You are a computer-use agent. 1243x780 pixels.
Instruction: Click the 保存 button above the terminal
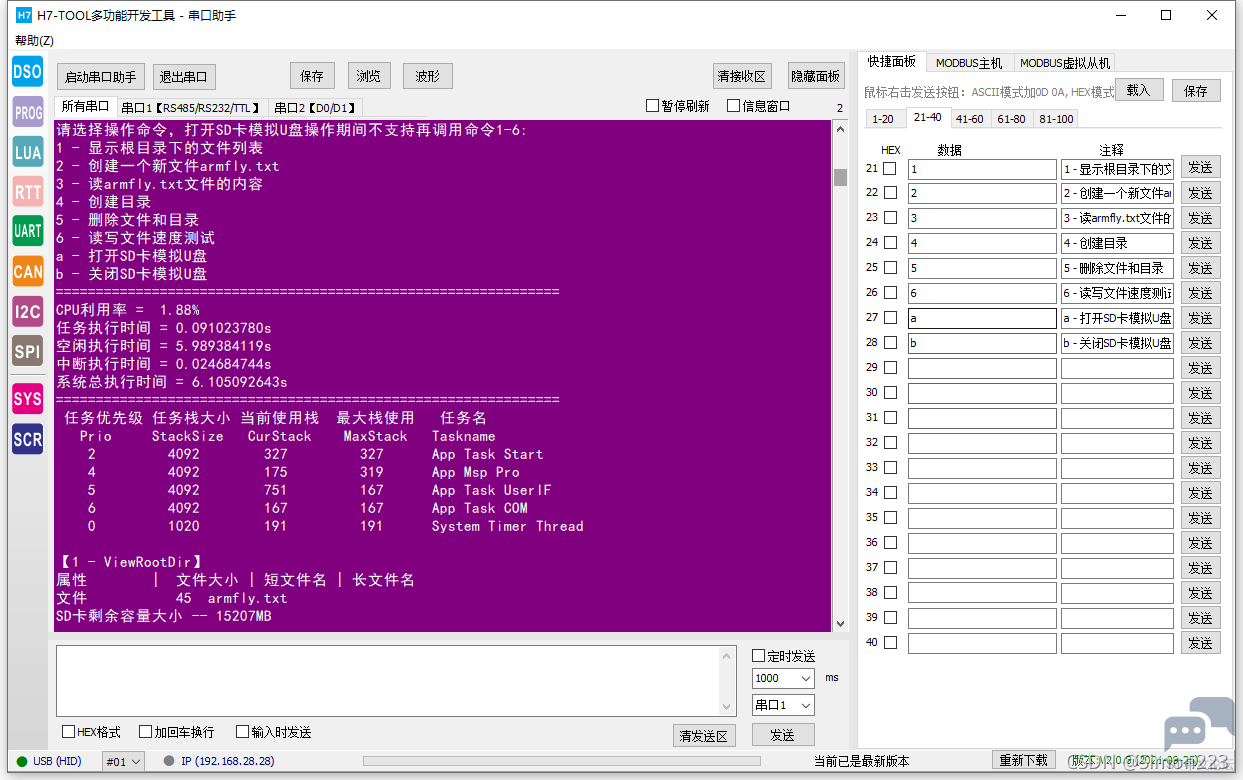tap(312, 76)
